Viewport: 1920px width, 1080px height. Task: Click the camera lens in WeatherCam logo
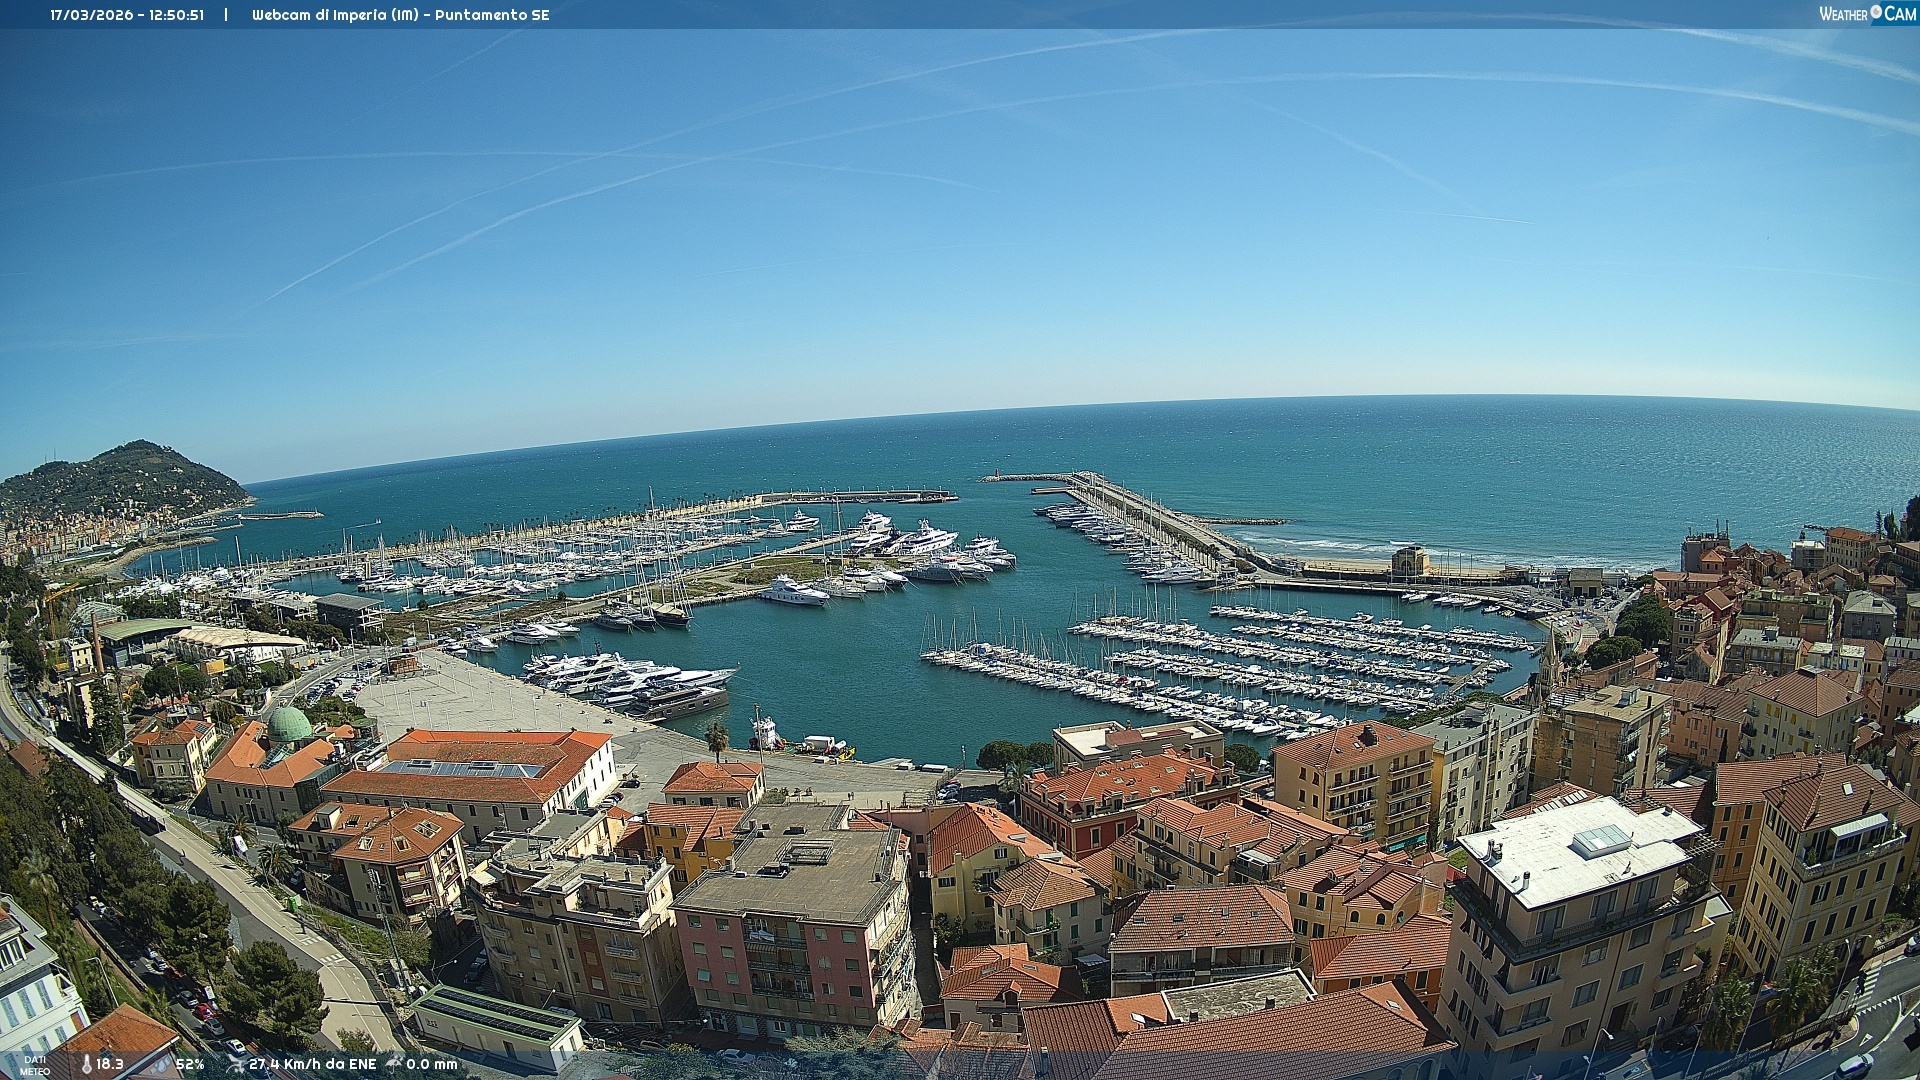tap(1876, 13)
